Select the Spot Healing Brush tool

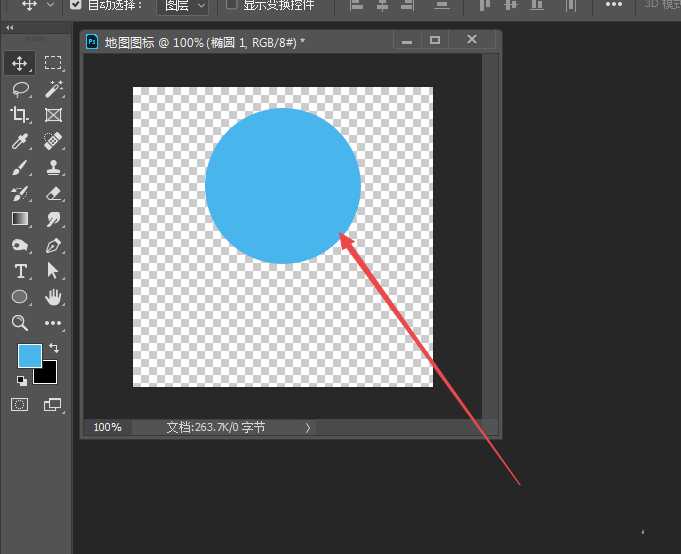53,141
